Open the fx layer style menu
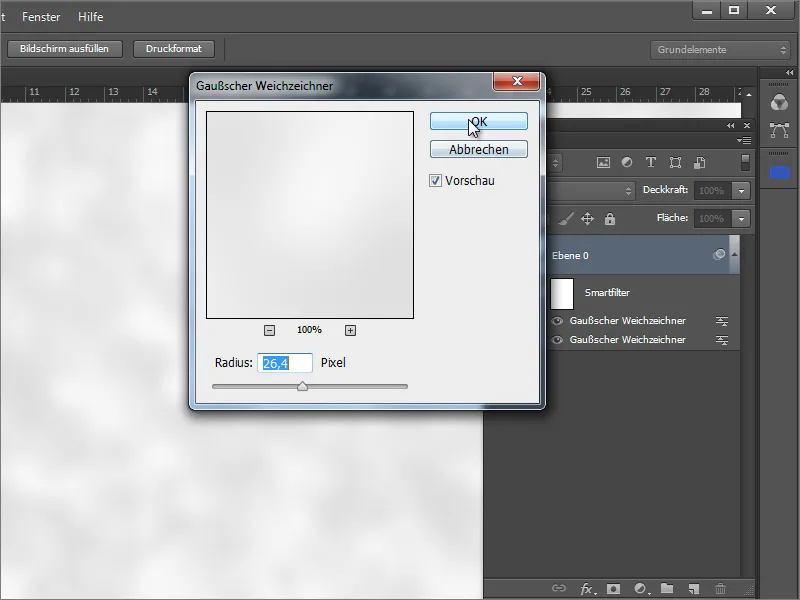Screen dimensions: 800x600 587,589
